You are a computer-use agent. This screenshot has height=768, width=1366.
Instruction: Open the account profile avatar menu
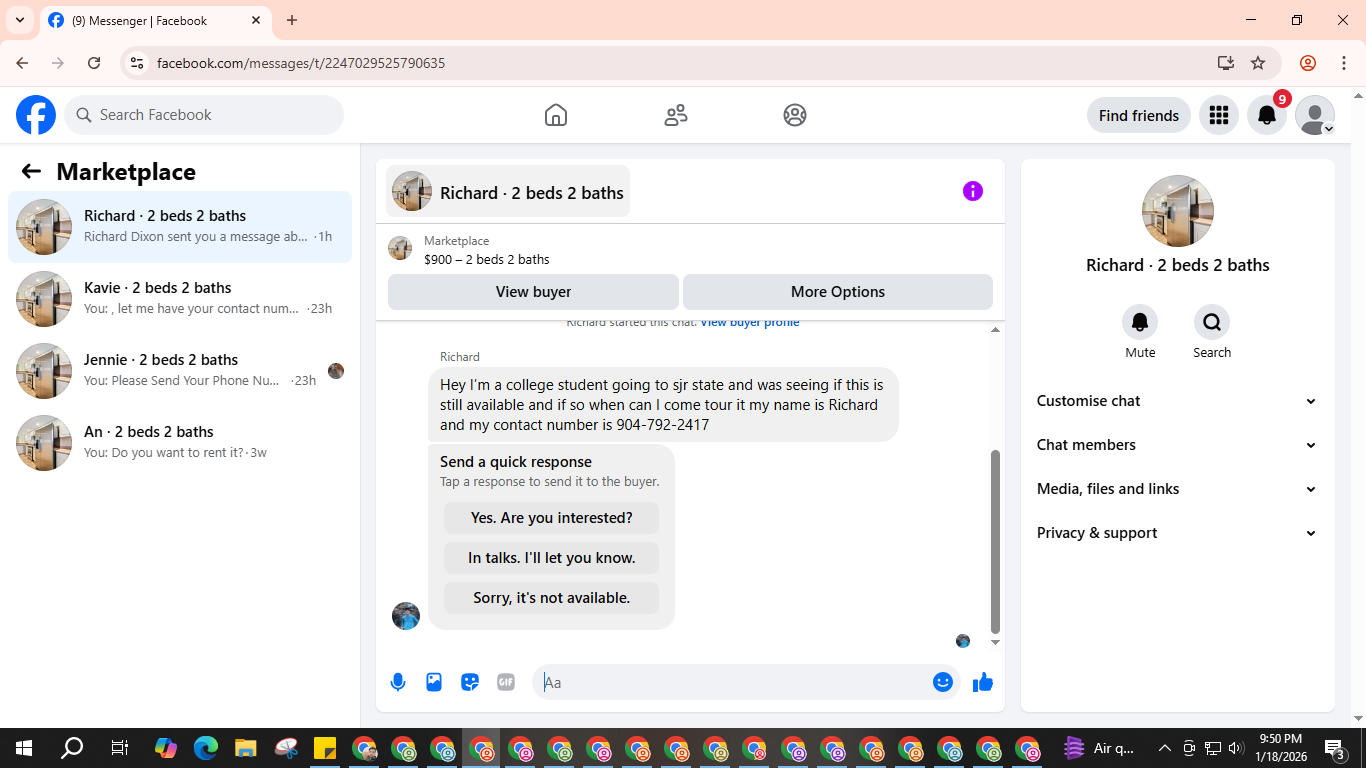coord(1315,115)
